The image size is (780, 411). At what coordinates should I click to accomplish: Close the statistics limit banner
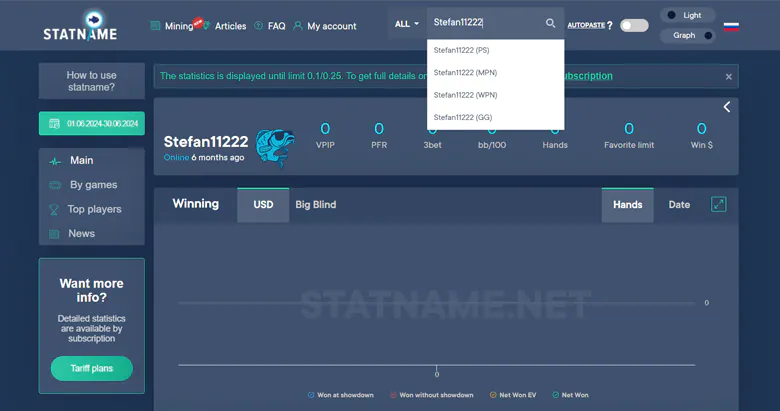728,77
